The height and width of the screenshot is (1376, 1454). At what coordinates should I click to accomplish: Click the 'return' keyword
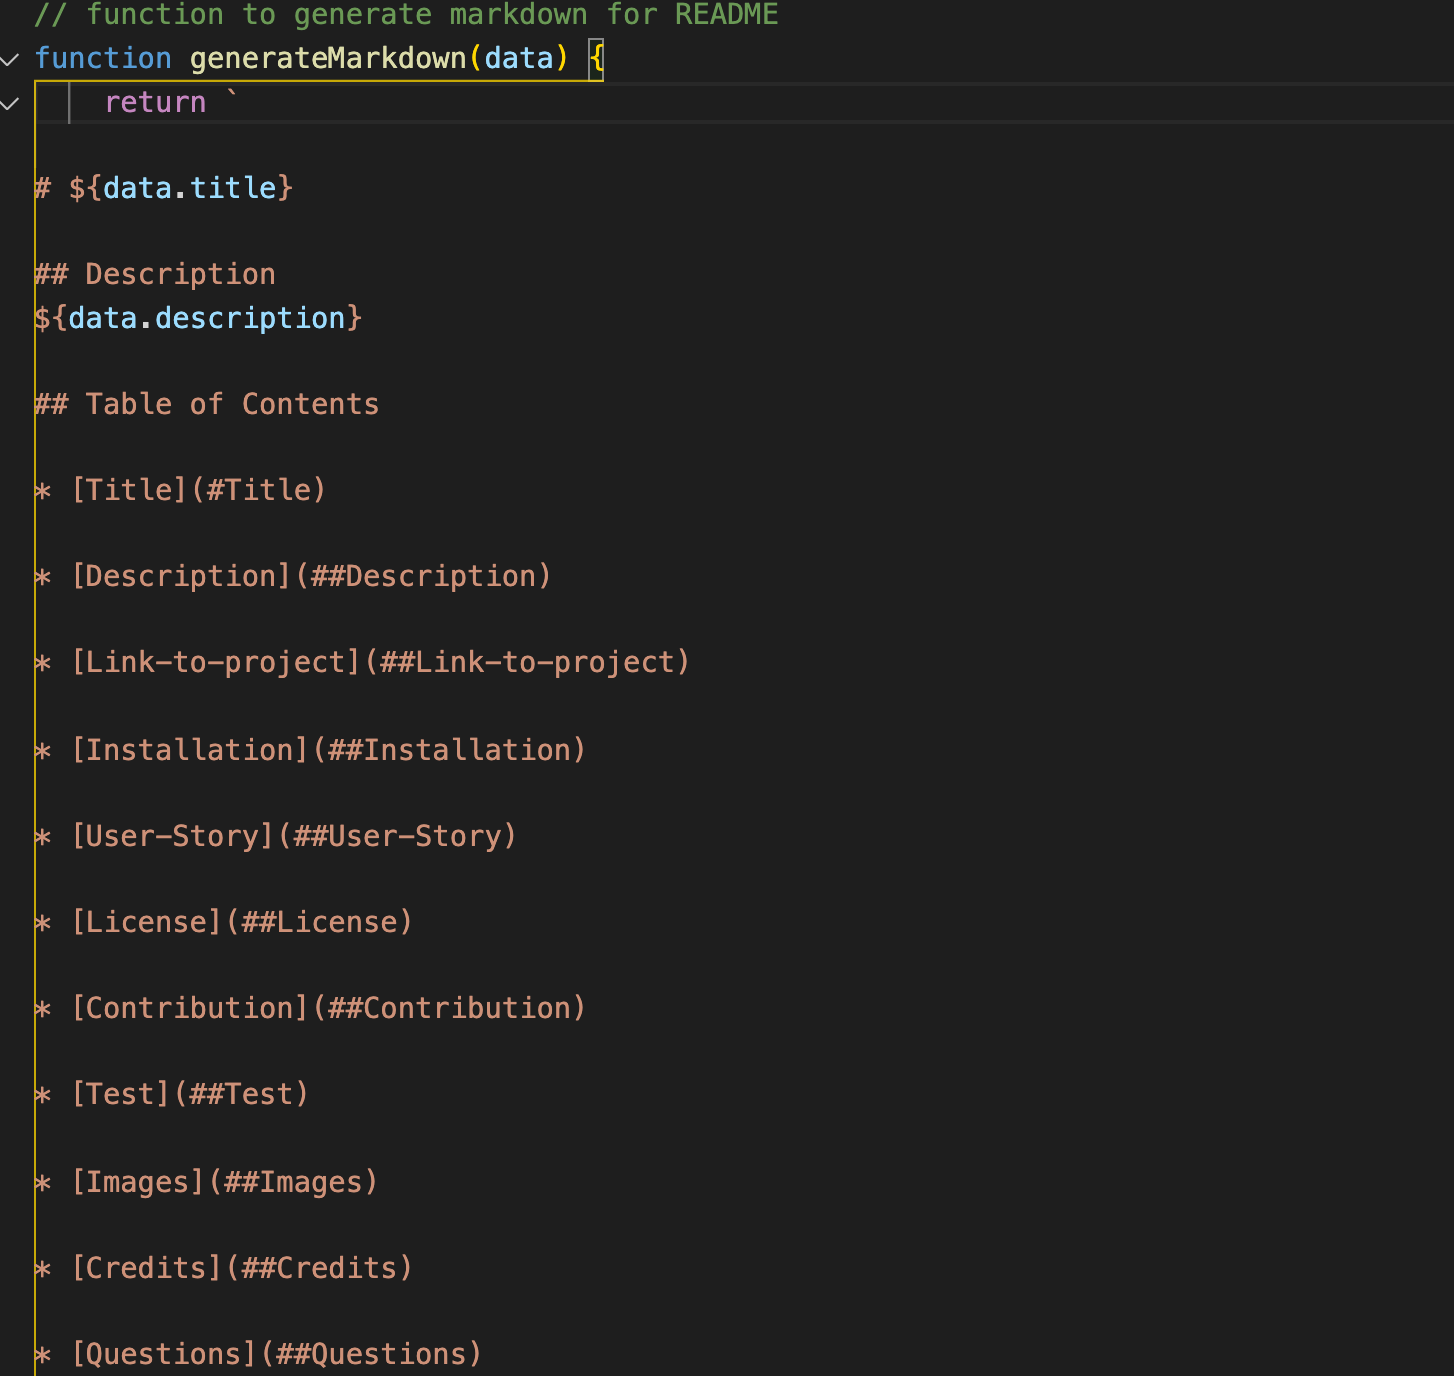pyautogui.click(x=155, y=102)
